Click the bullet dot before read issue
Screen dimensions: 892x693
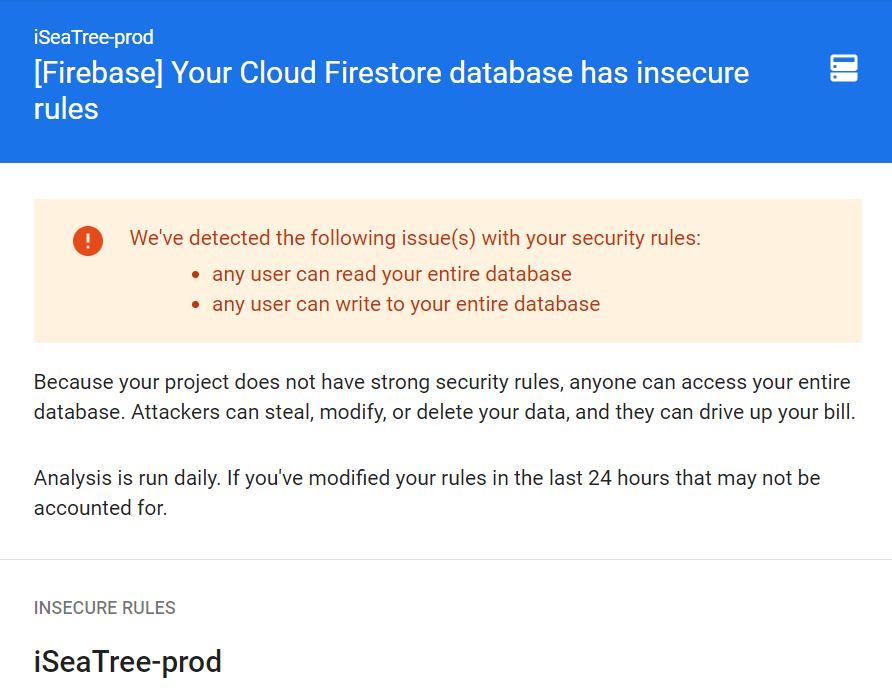[x=196, y=275]
